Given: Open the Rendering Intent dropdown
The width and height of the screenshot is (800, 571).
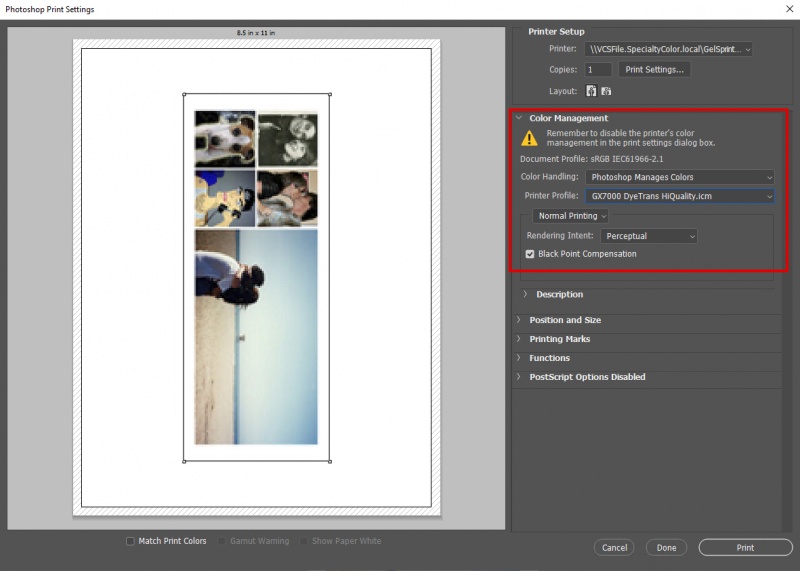Looking at the screenshot, I should 648,236.
